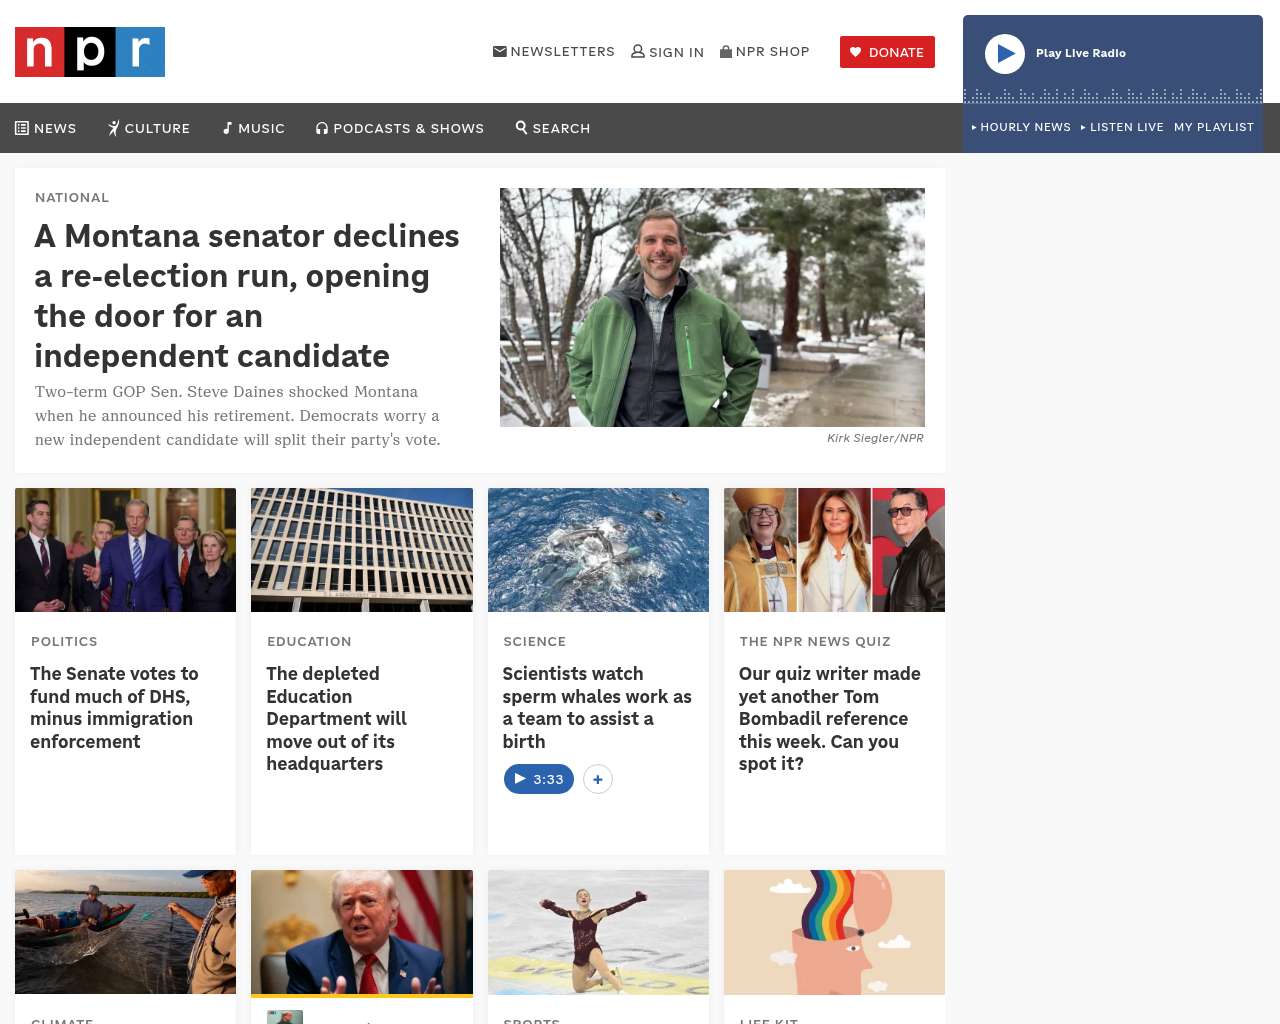Click the Search magnifier icon

[521, 127]
